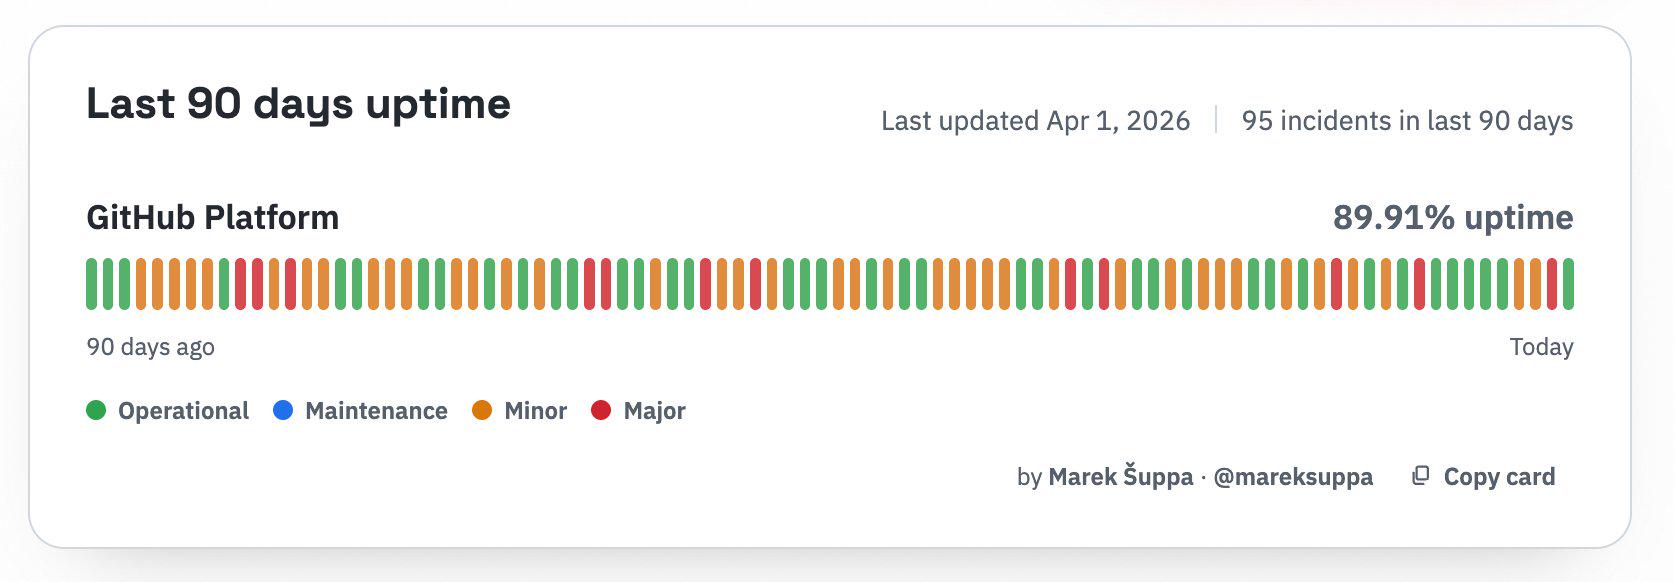Click the Today label under the timeline
This screenshot has width=1674, height=582.
point(1541,347)
